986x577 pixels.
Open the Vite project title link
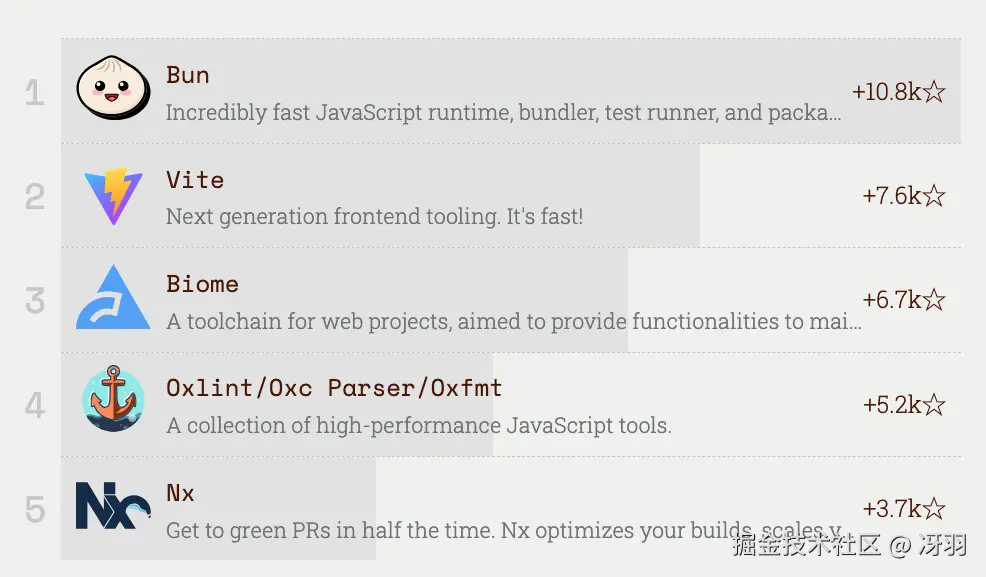coord(195,180)
